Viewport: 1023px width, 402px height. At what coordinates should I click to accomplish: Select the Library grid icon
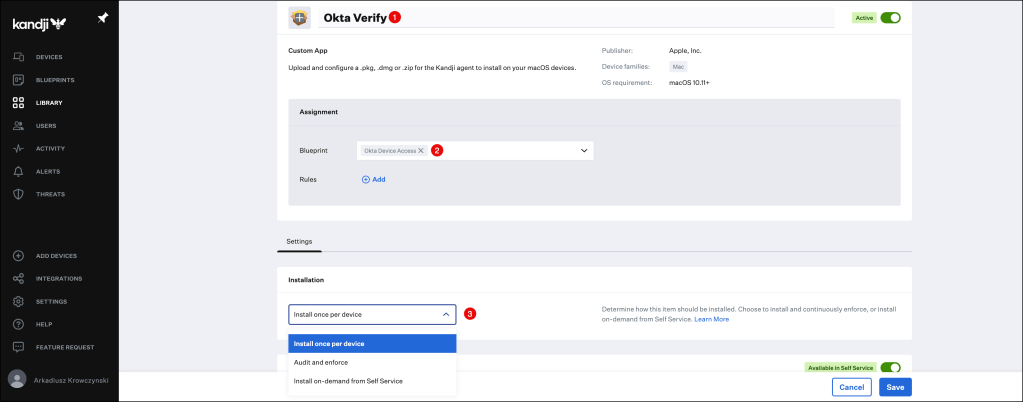[x=18, y=103]
